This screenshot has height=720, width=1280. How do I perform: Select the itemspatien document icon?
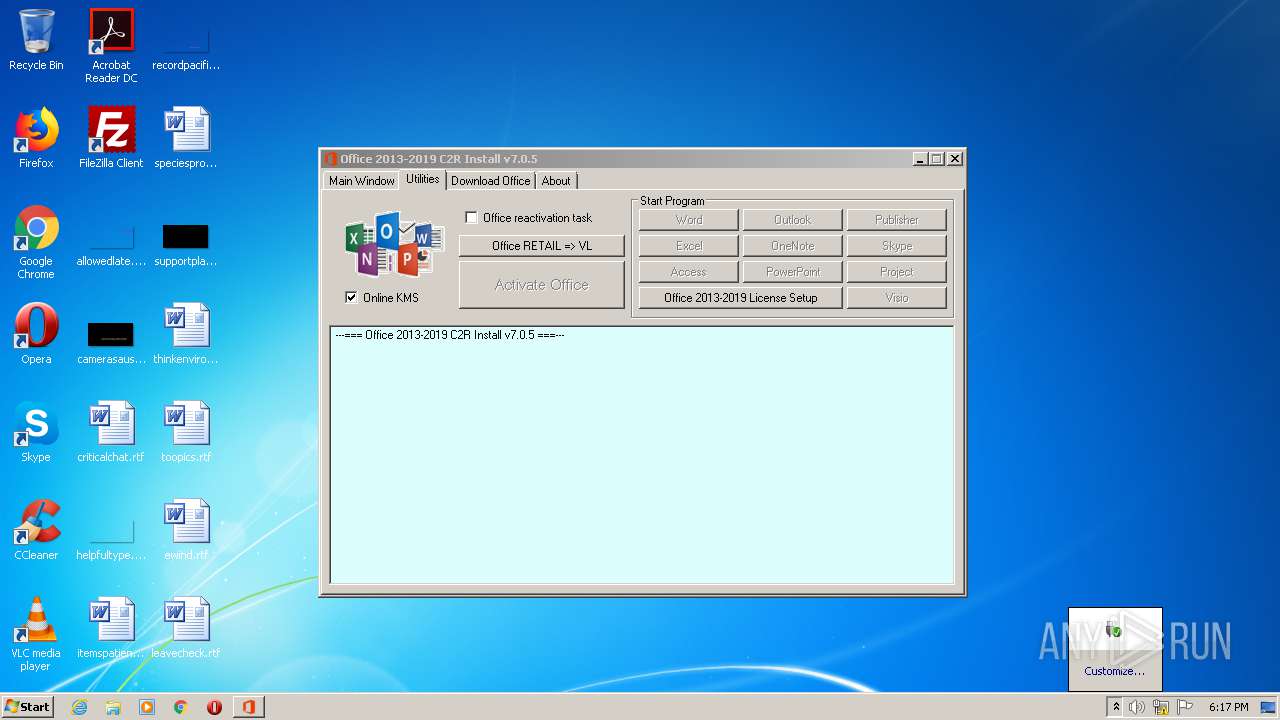(111, 628)
